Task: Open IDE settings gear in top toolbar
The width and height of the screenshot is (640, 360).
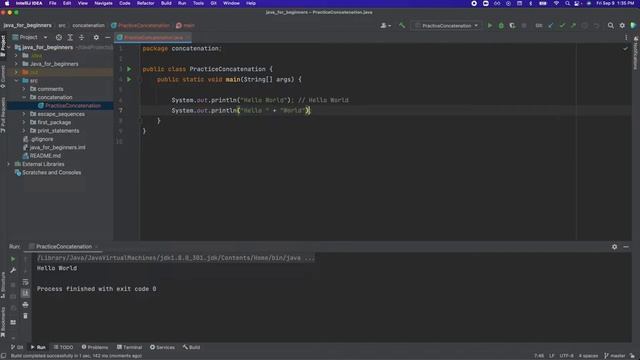Action: pos(622,25)
